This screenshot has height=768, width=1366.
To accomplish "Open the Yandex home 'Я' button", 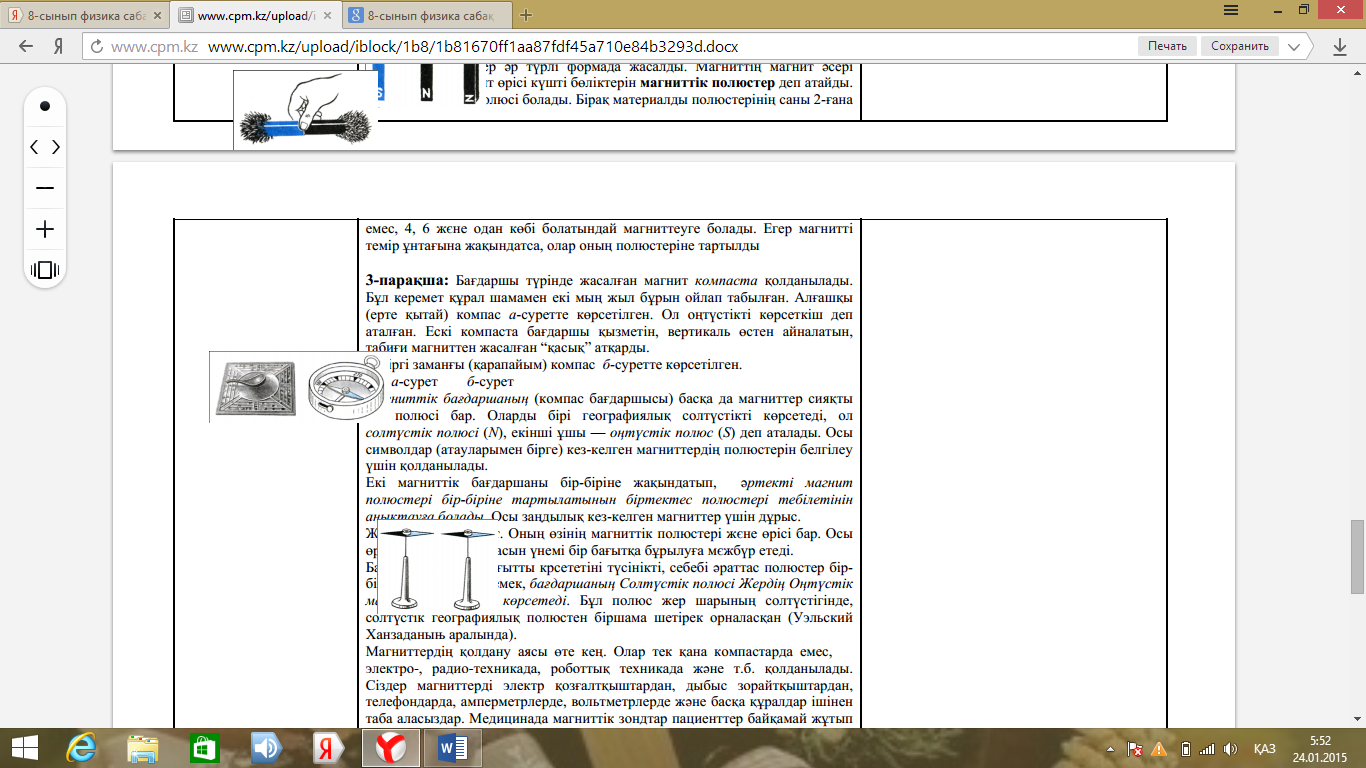I will (x=59, y=46).
